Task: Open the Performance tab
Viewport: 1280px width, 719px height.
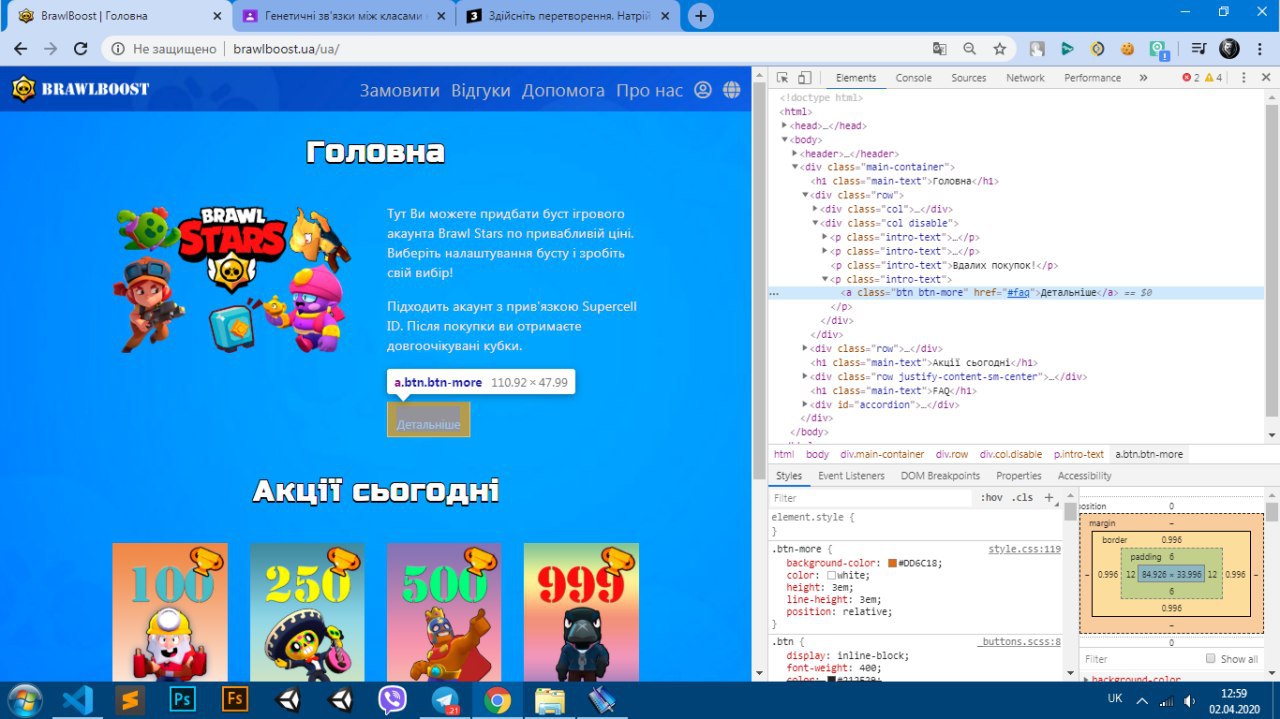Action: pos(1093,78)
